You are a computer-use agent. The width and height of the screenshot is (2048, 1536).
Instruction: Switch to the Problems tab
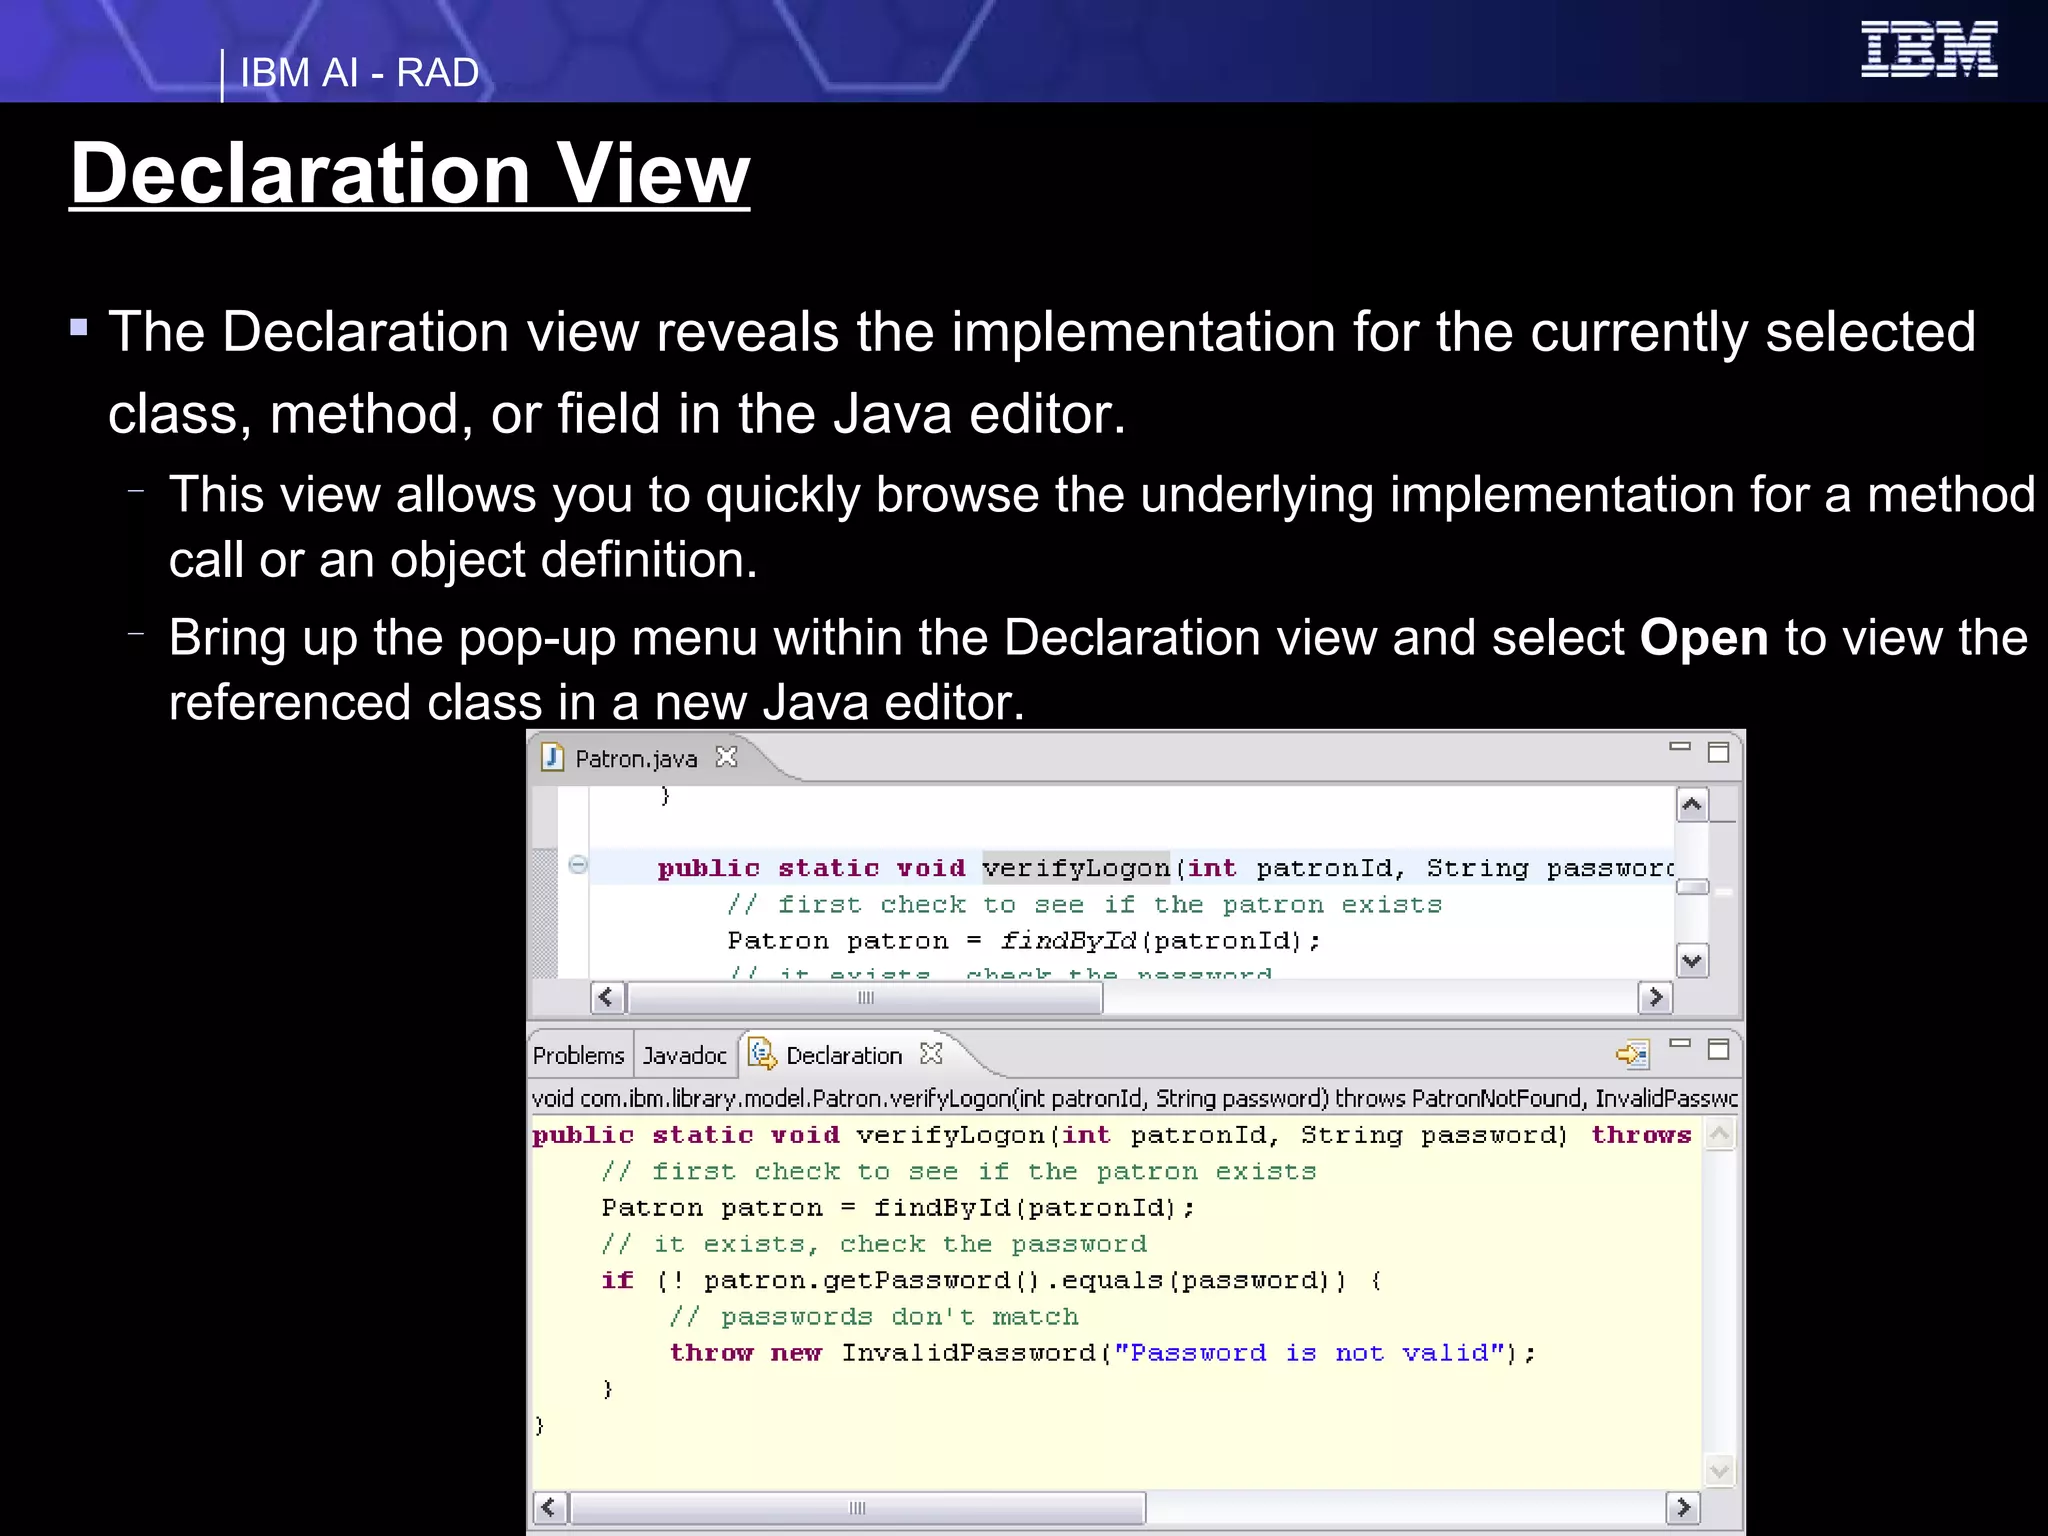(x=578, y=1055)
